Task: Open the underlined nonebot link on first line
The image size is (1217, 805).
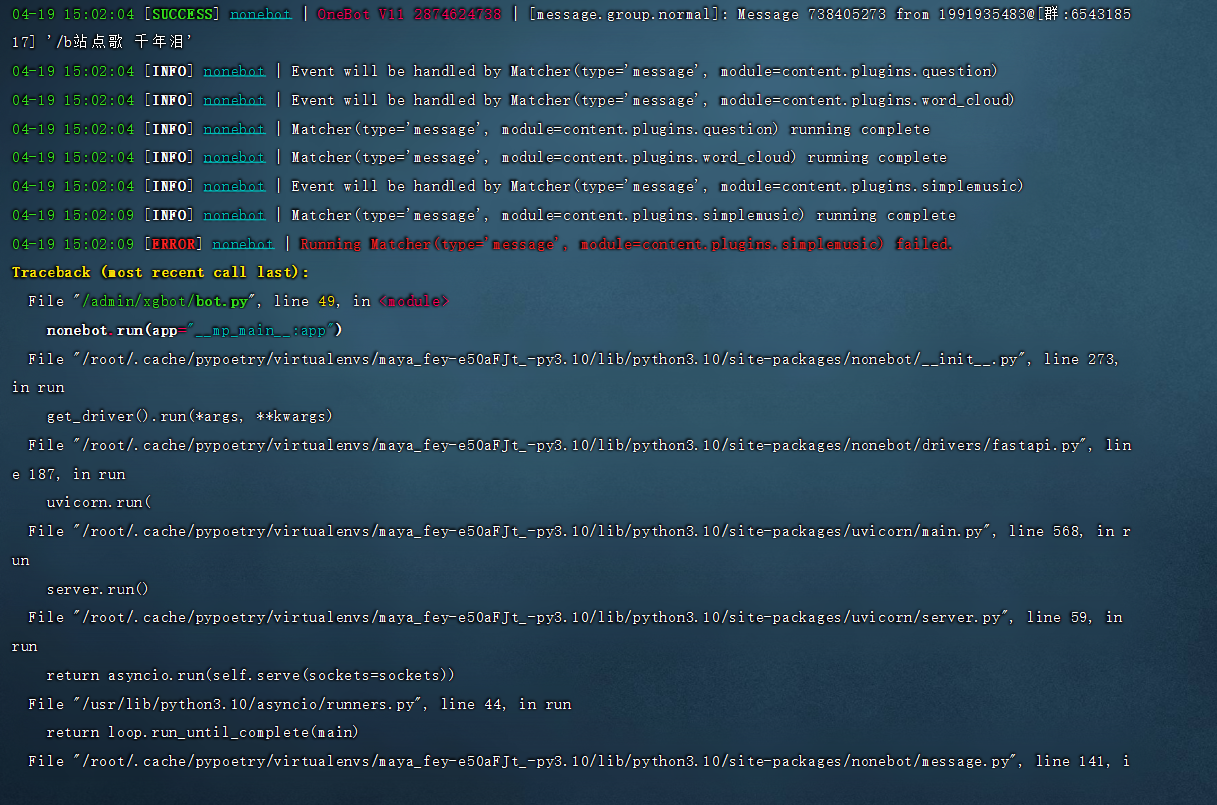Action: [260, 14]
